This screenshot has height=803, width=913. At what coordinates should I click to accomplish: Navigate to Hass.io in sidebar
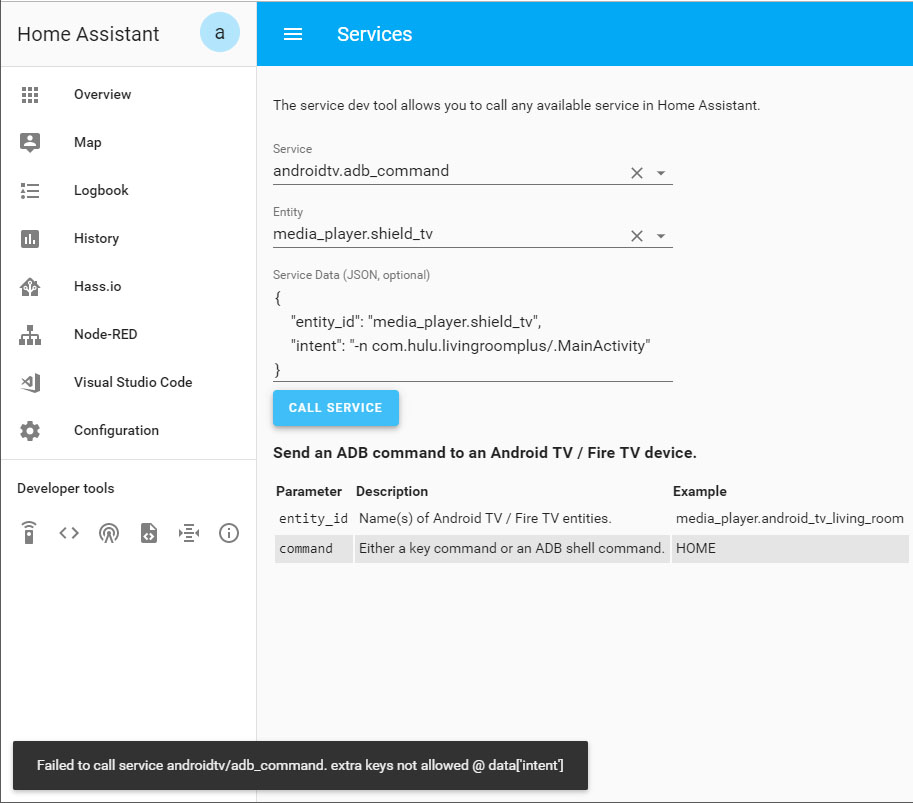click(x=128, y=286)
